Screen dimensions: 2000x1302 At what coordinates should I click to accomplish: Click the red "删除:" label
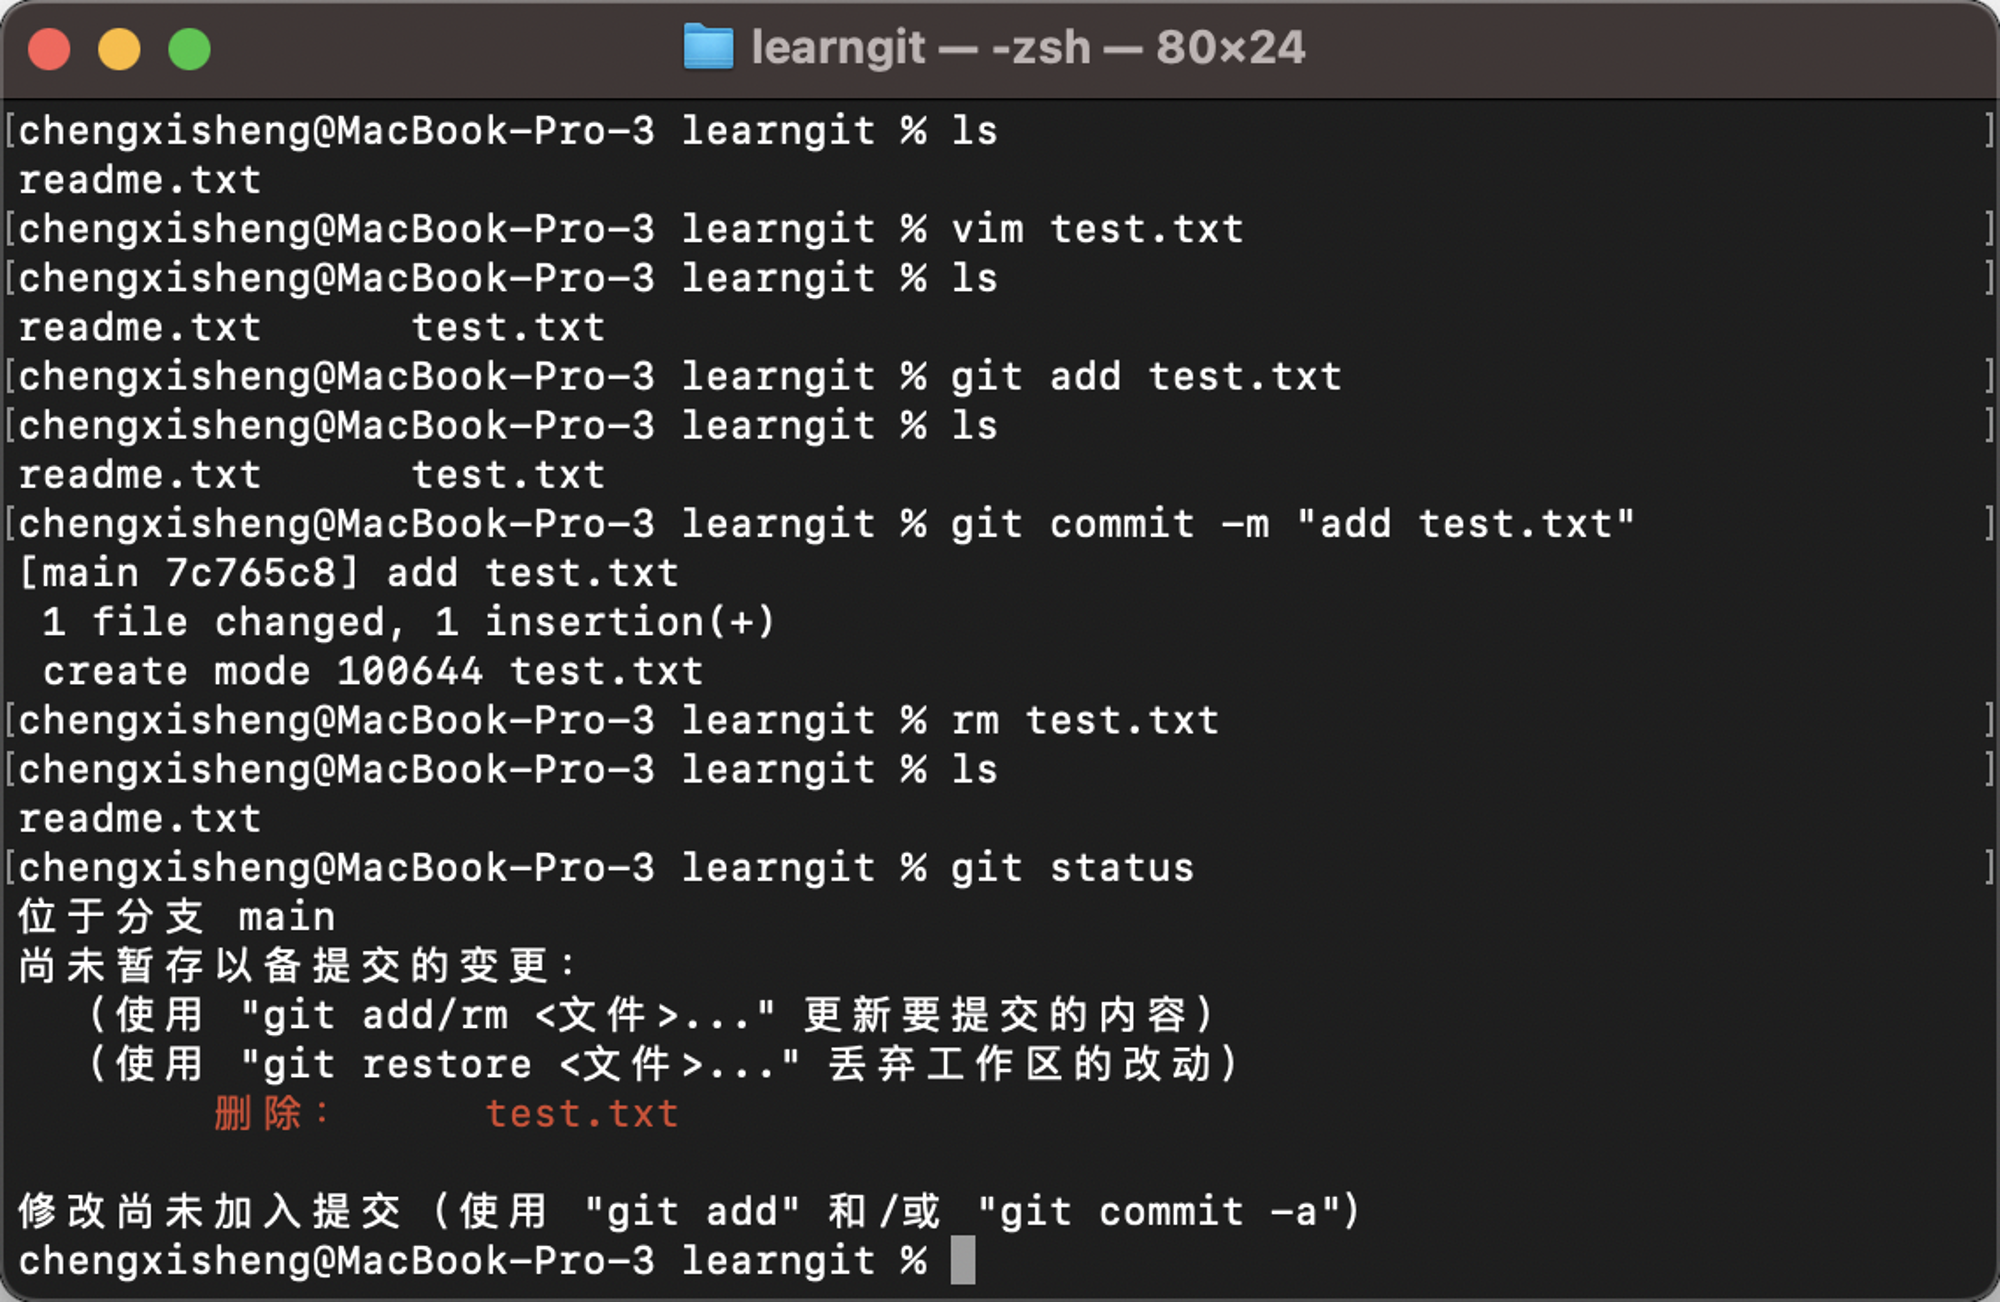click(x=271, y=1113)
